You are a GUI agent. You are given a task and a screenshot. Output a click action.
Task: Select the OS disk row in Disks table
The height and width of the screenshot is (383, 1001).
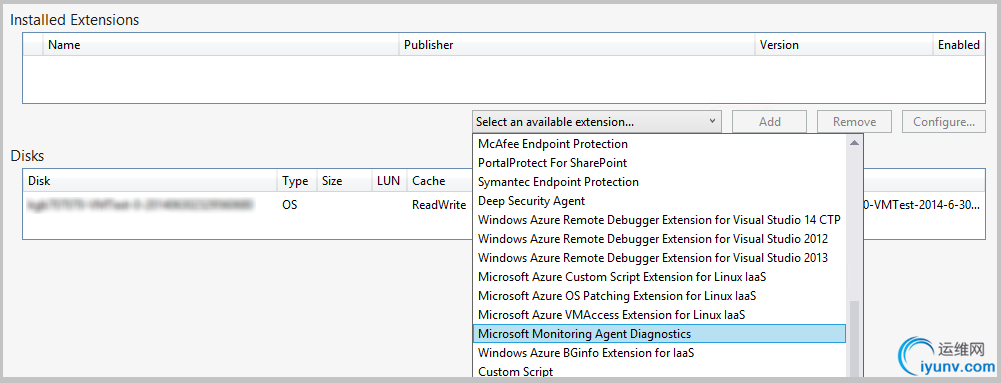504,205
